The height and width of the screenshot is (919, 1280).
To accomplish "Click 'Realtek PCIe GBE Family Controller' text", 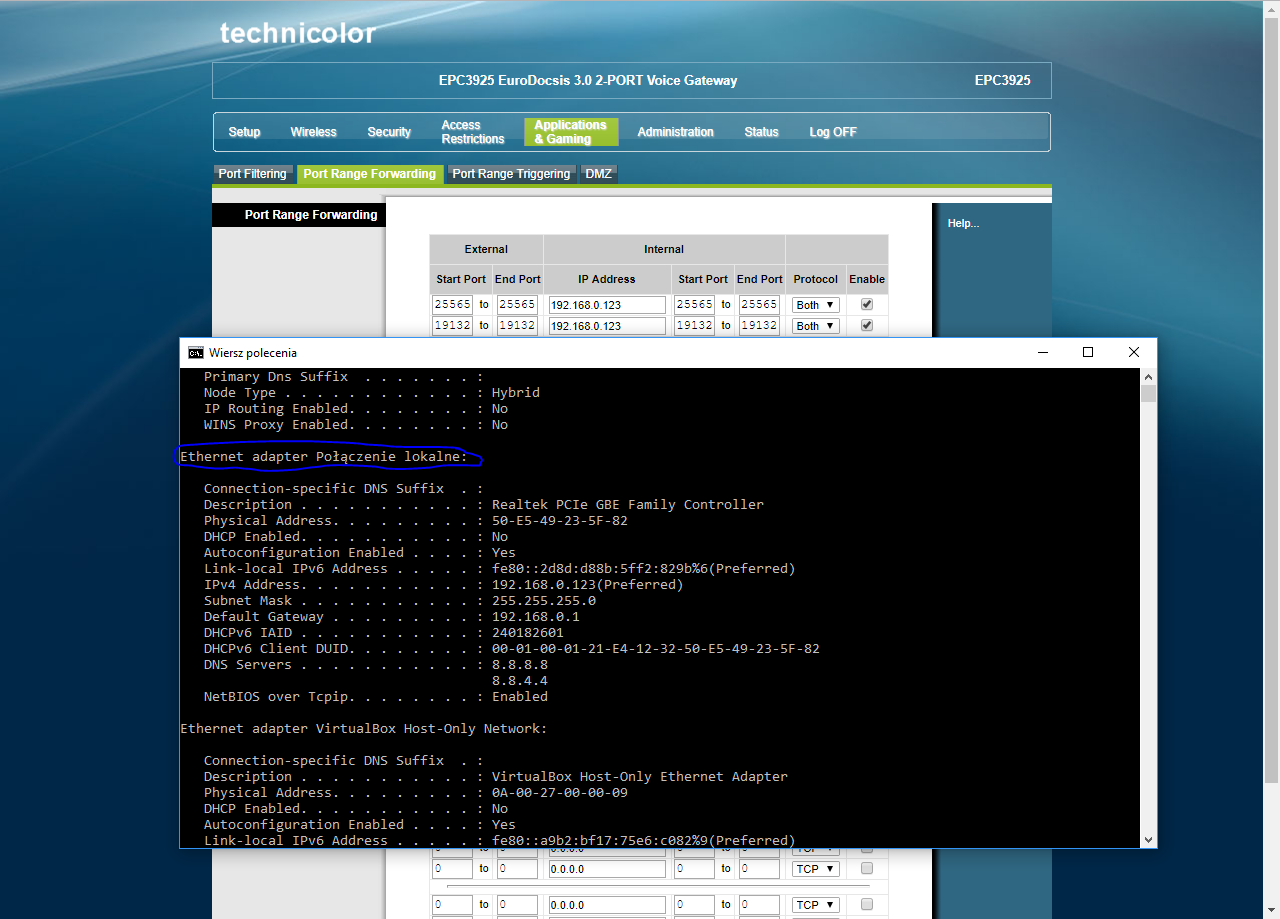I will [628, 505].
